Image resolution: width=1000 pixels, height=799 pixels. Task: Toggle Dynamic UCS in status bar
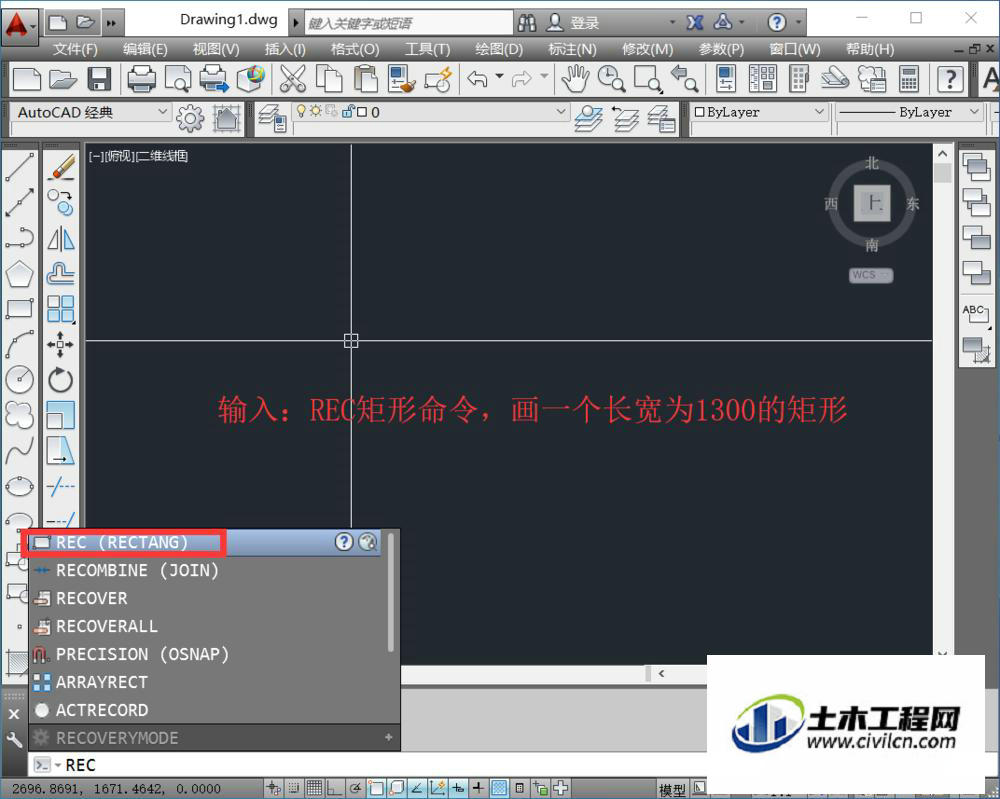[x=438, y=788]
